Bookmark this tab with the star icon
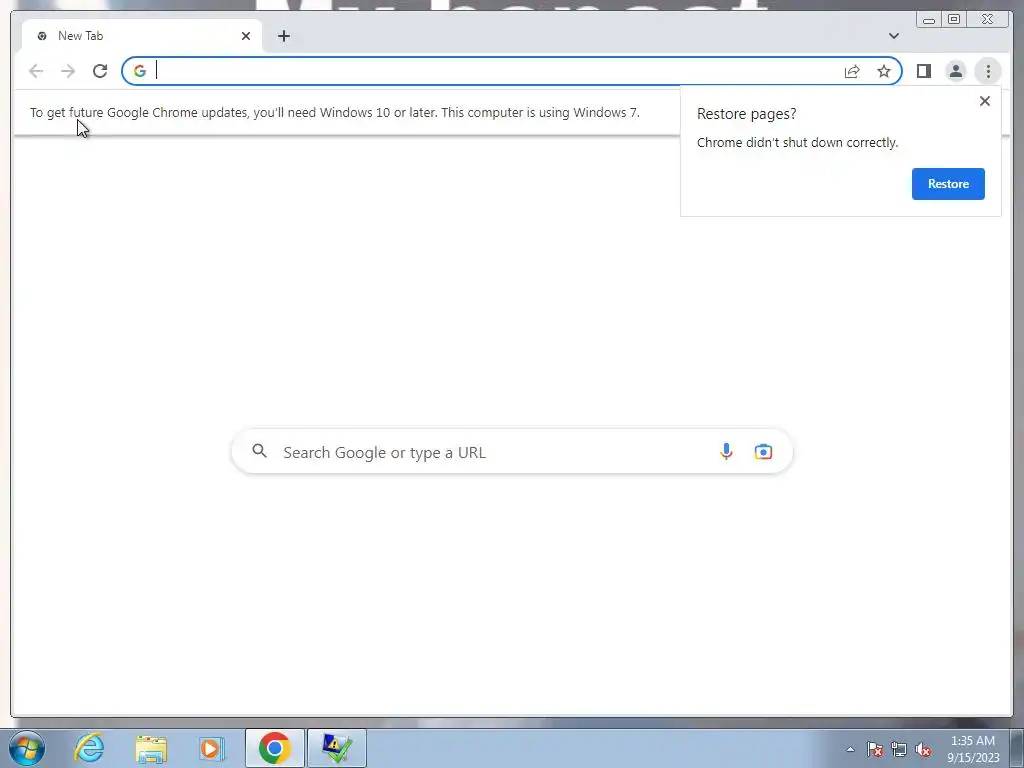This screenshot has height=768, width=1024. click(884, 71)
